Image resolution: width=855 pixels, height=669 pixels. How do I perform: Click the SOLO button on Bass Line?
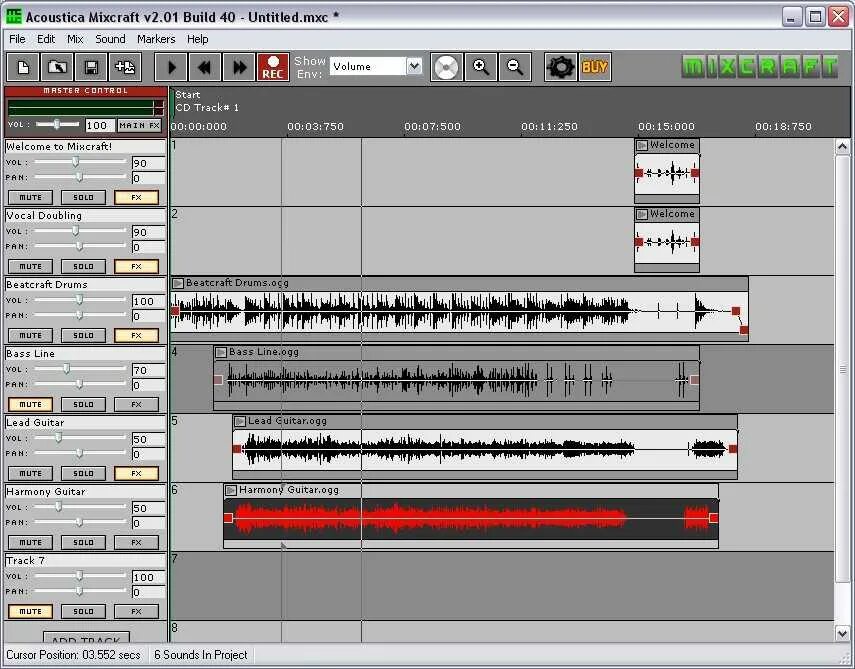83,405
